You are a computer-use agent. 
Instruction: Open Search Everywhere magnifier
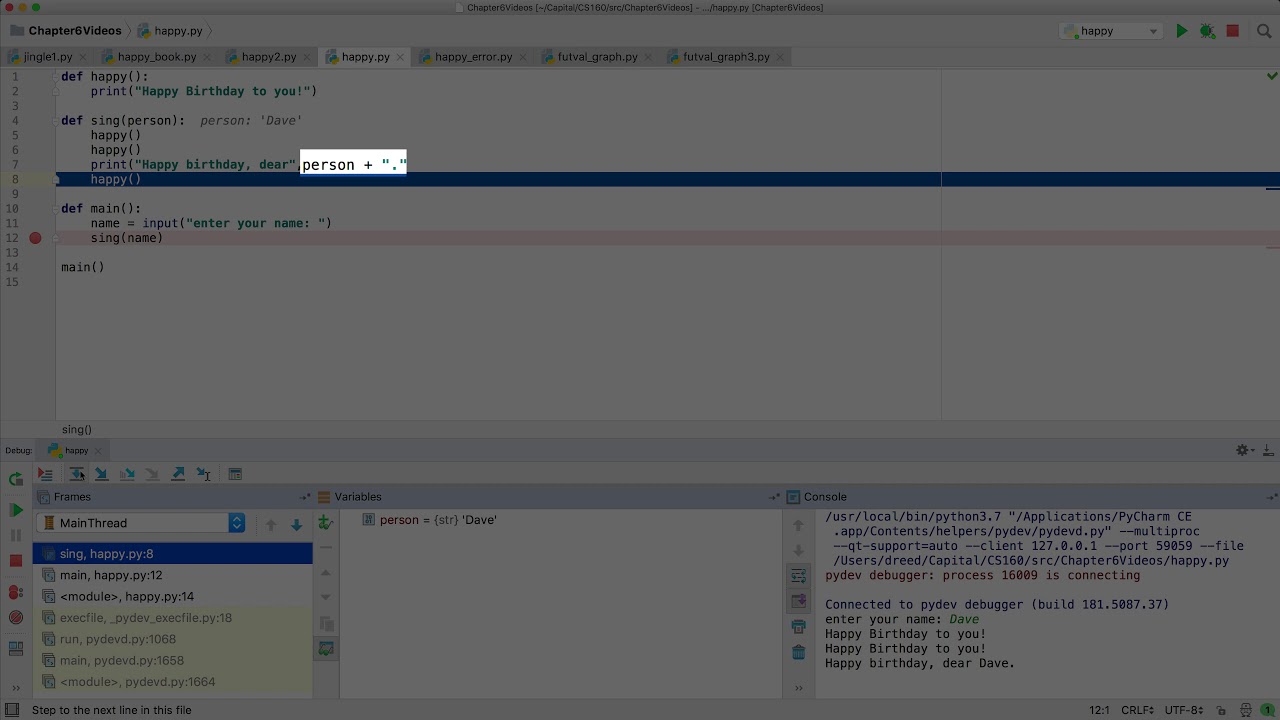(x=1264, y=31)
